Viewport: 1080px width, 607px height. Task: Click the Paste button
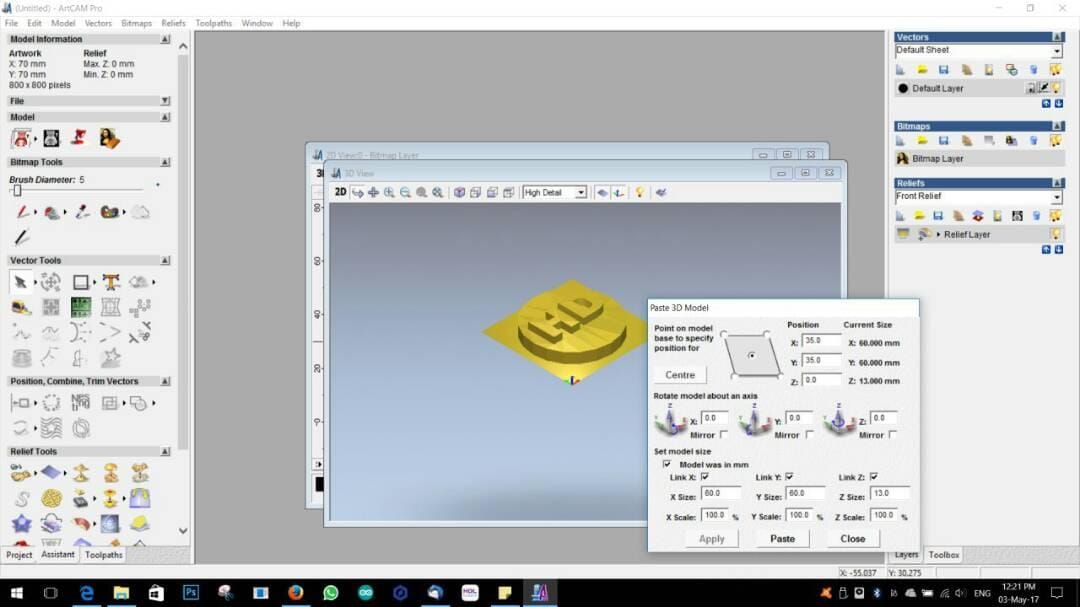[x=782, y=539]
